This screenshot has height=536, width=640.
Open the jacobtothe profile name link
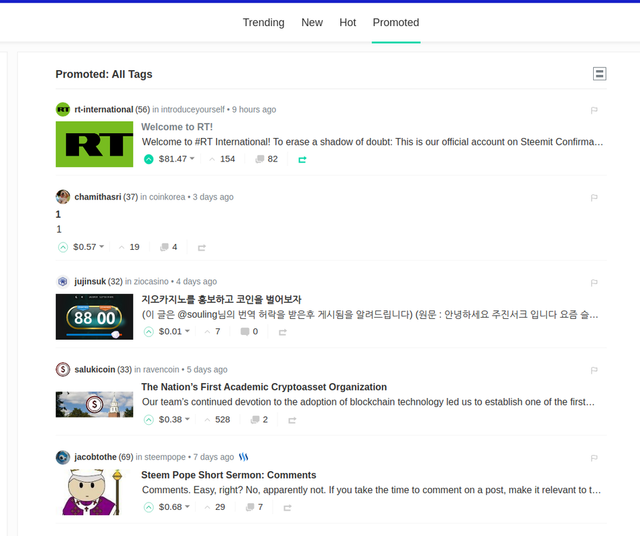click(x=95, y=457)
